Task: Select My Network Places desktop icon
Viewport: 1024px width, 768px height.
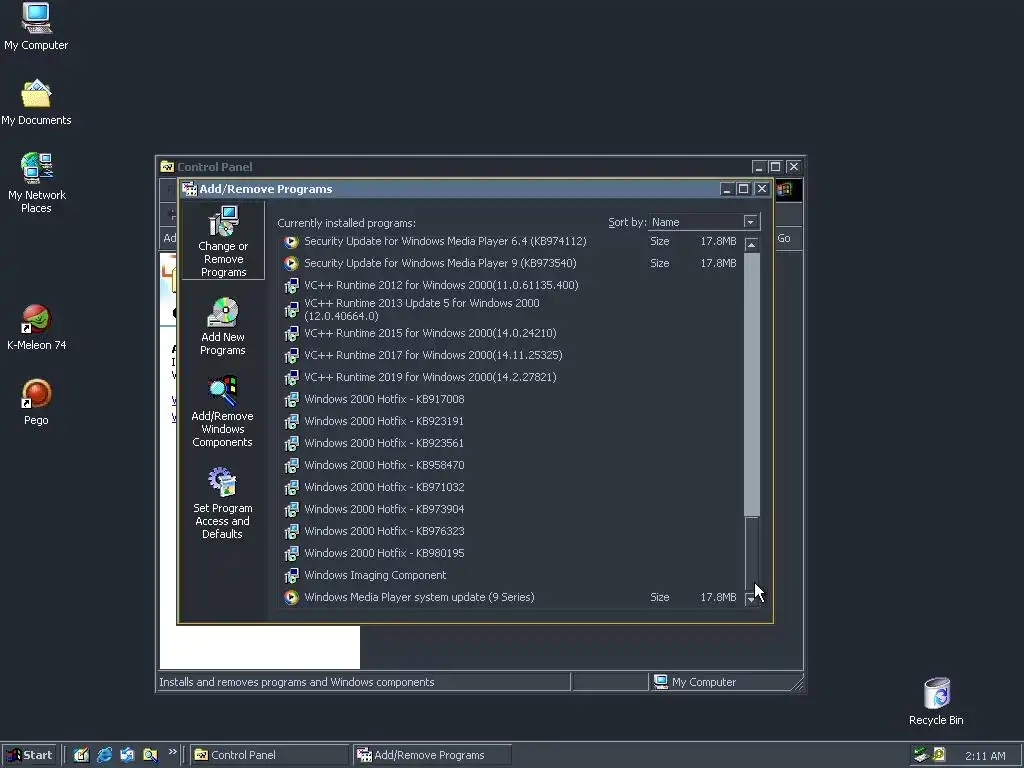Action: click(36, 183)
